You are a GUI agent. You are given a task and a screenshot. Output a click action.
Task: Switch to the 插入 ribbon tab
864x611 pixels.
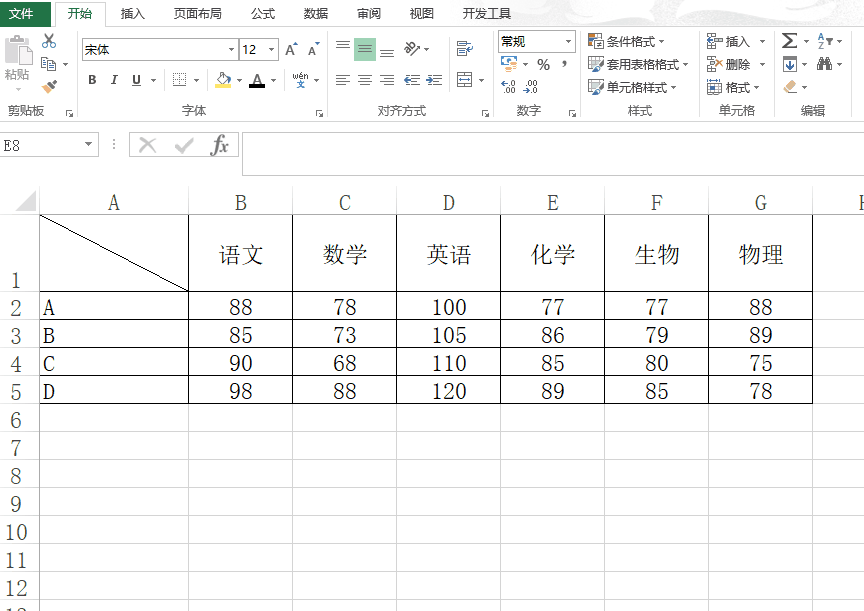[132, 14]
